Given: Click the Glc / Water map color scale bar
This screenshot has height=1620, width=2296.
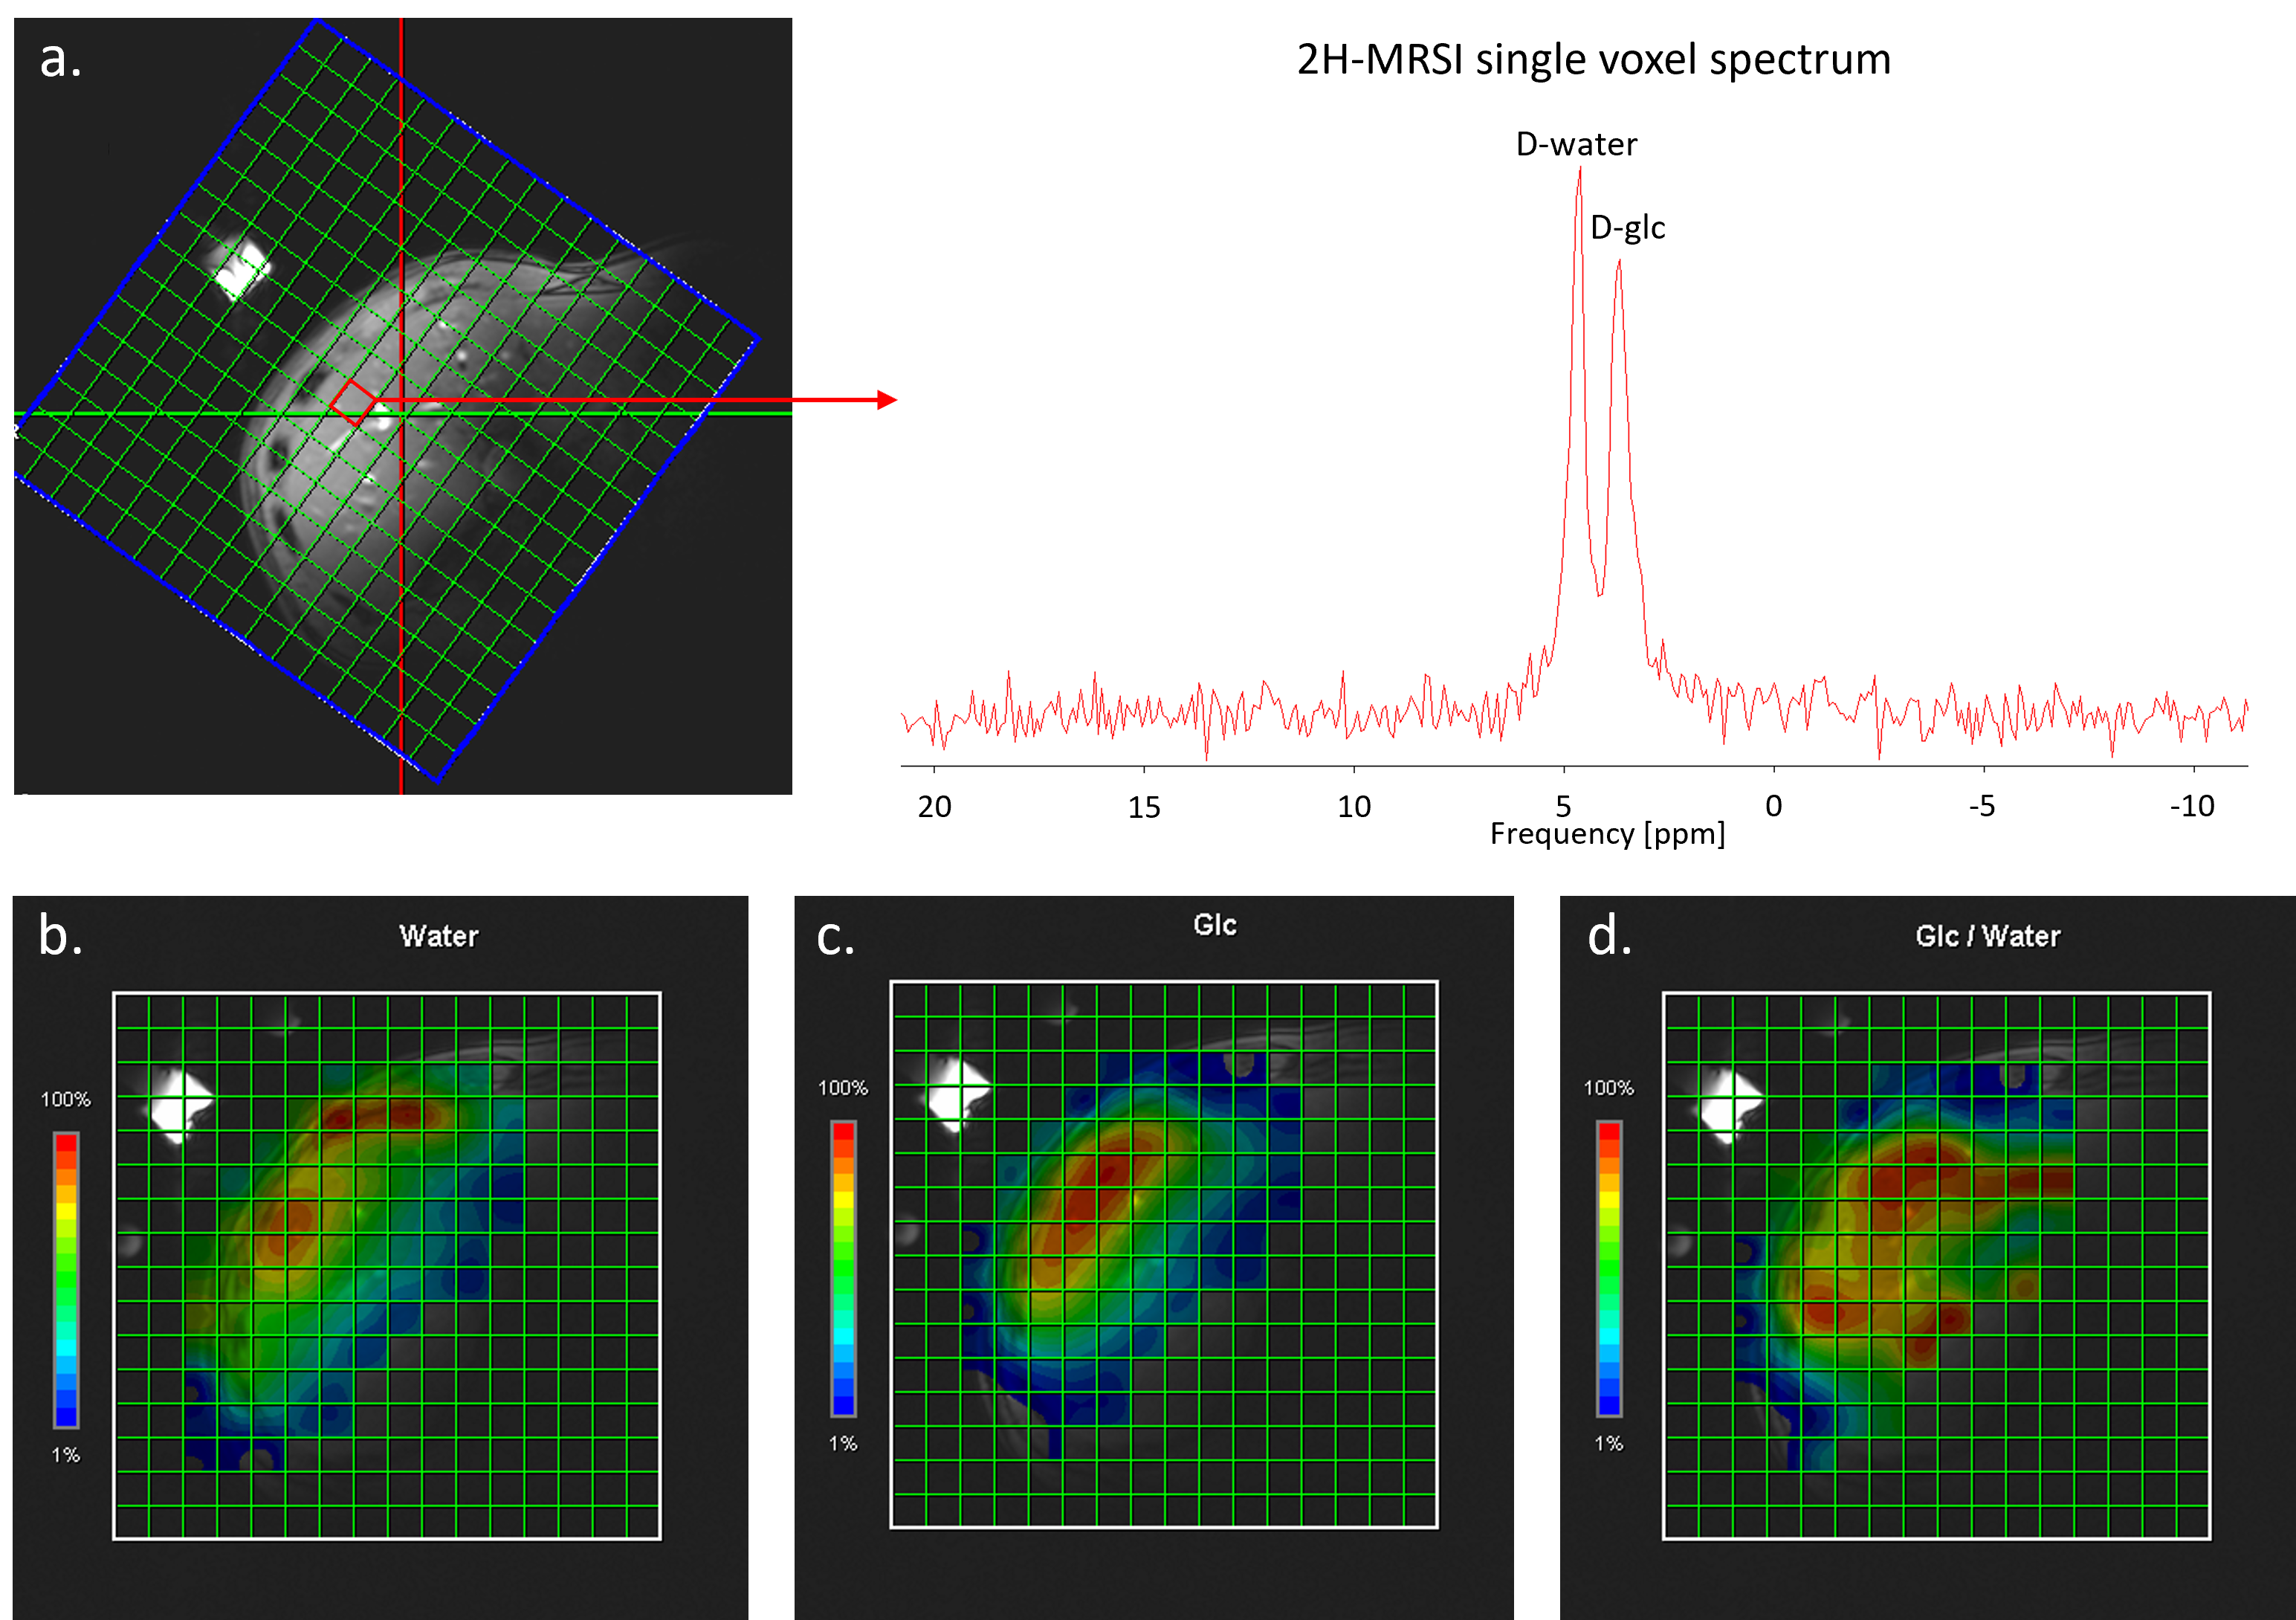Looking at the screenshot, I should pos(1609,1268).
